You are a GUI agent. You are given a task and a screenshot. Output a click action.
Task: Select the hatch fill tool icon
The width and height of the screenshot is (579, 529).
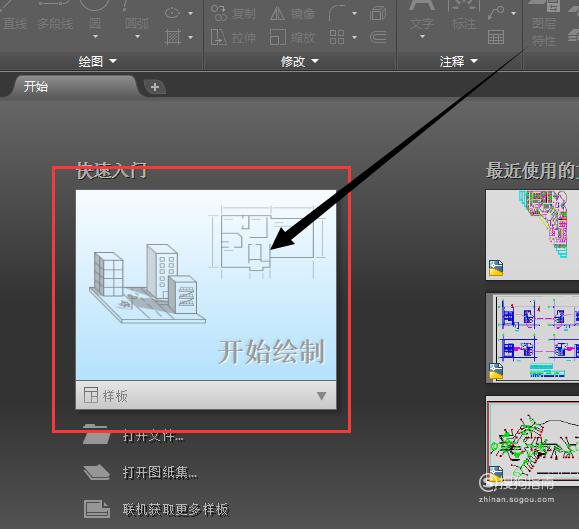pyautogui.click(x=172, y=37)
